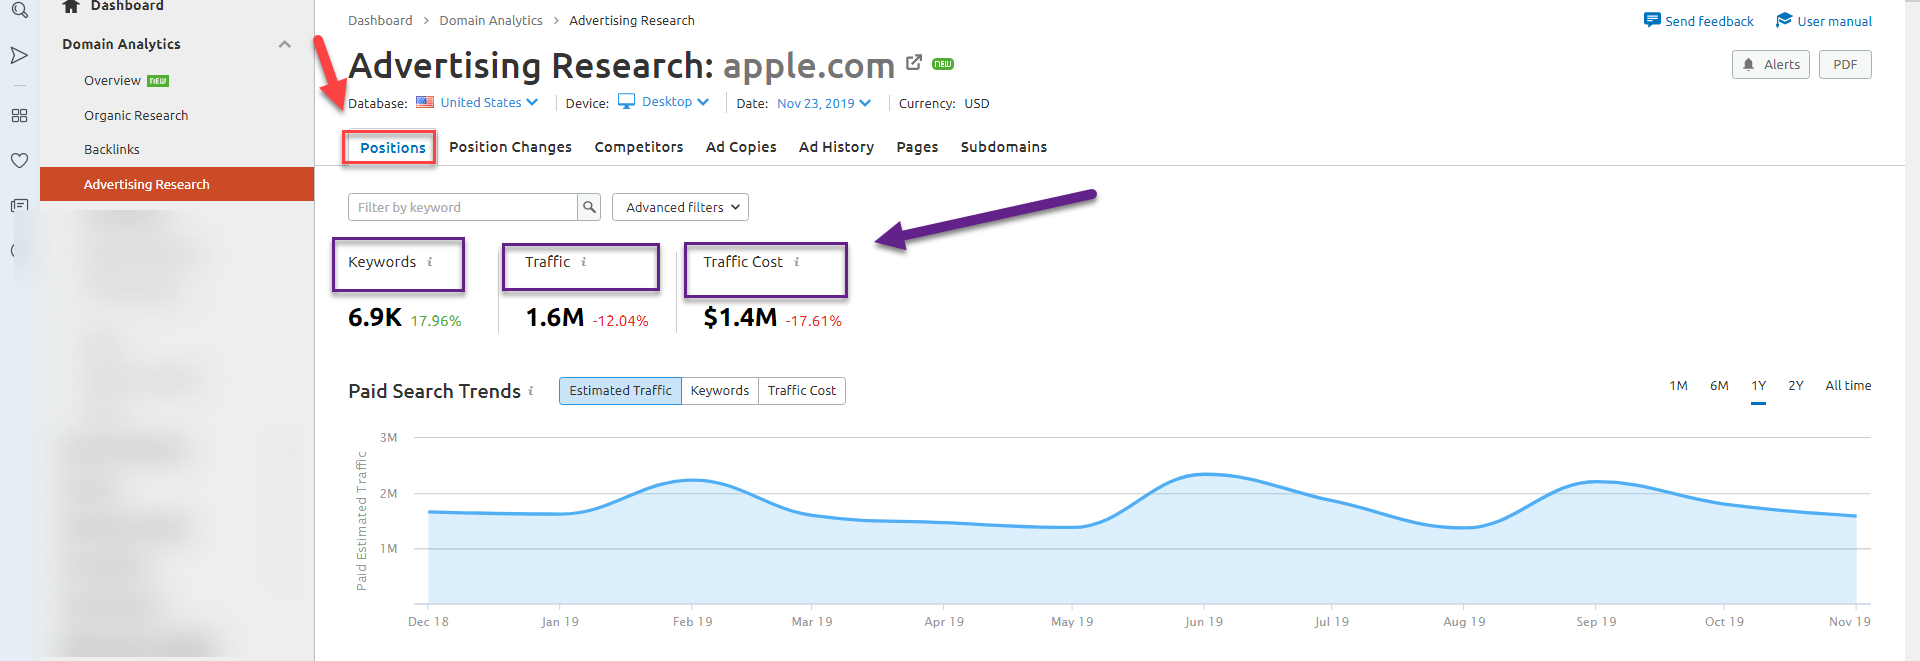Click the paper plane icon in left rail
Screen dimensions: 1920x661
tap(19, 56)
